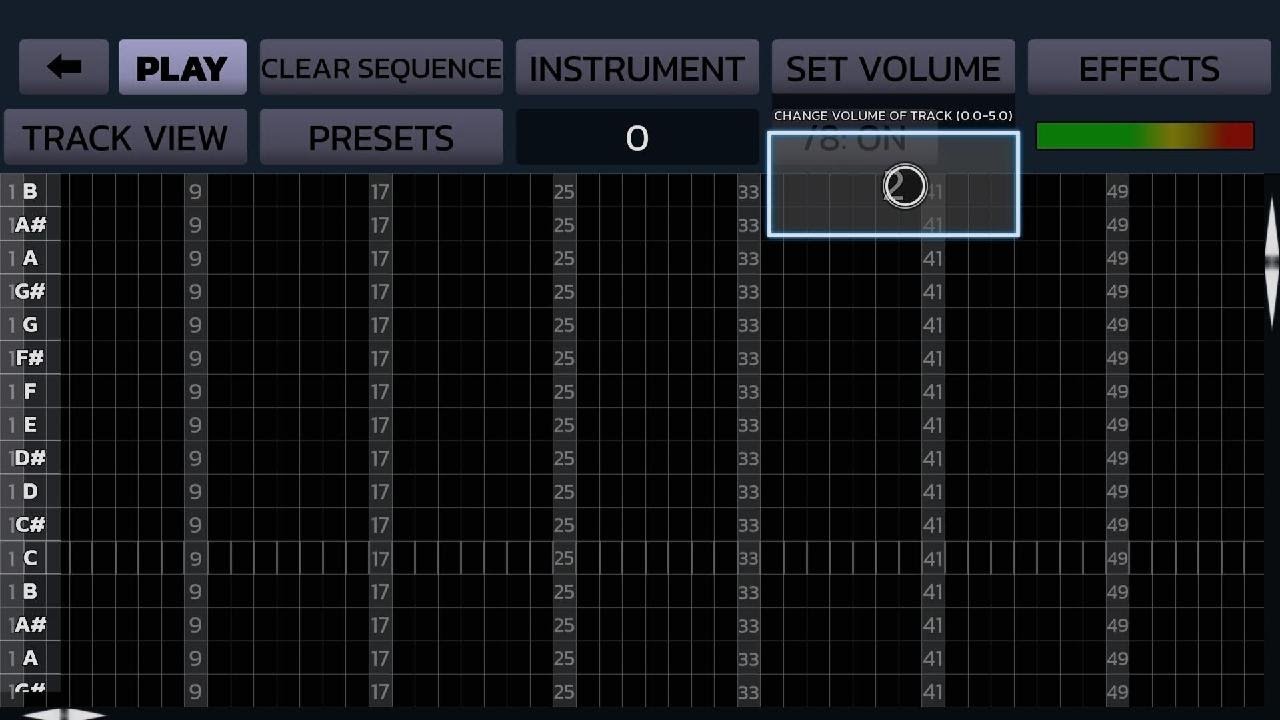This screenshot has height=720, width=1280.
Task: Tap the E note key label
Action: coord(30,425)
